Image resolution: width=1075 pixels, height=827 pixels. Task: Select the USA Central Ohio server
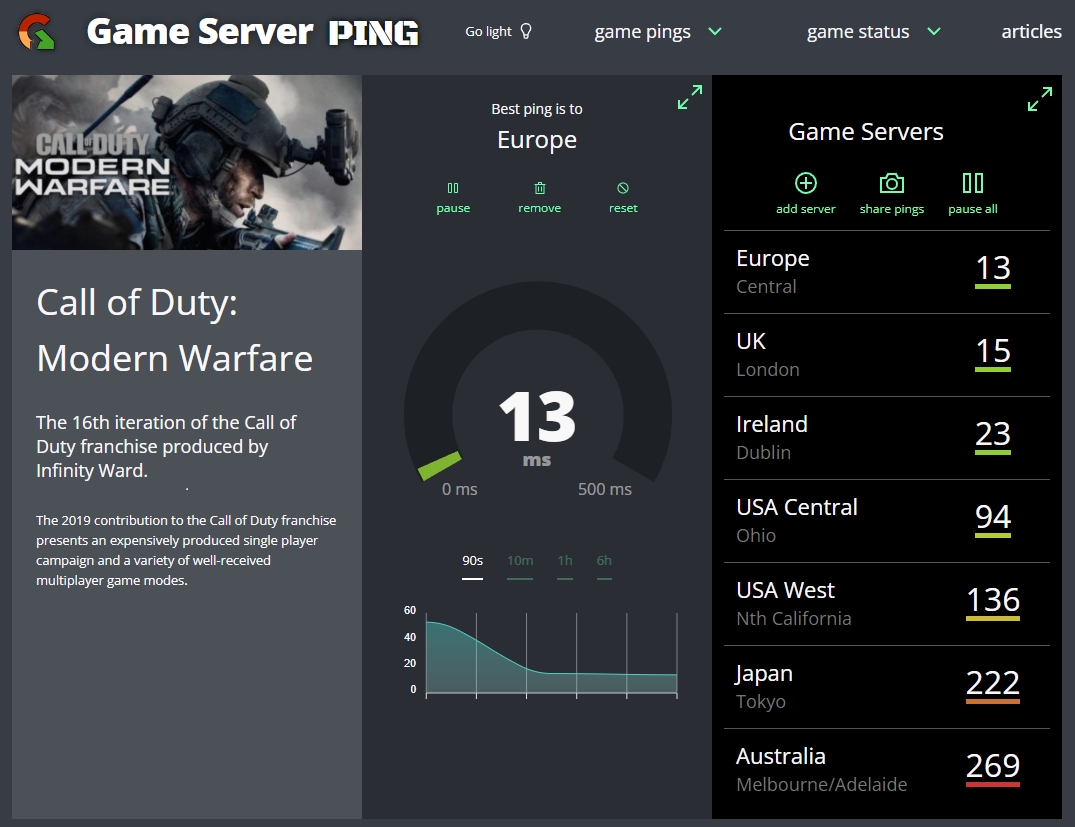[886, 520]
